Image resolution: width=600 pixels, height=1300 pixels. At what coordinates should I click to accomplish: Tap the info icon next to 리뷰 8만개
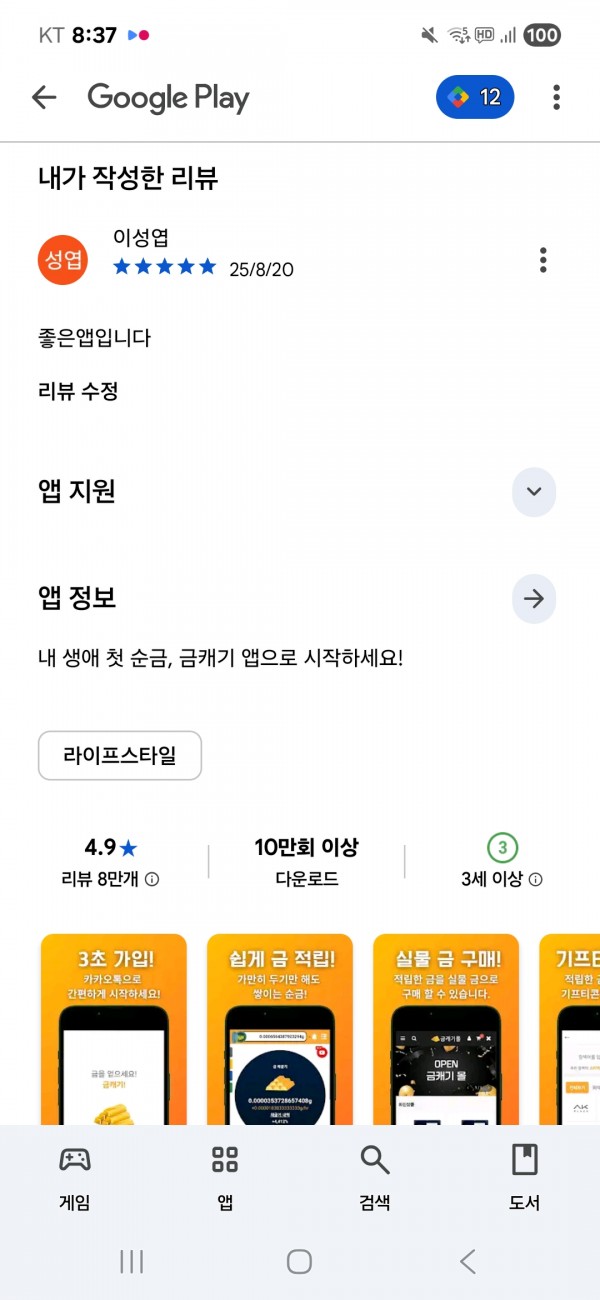point(152,880)
